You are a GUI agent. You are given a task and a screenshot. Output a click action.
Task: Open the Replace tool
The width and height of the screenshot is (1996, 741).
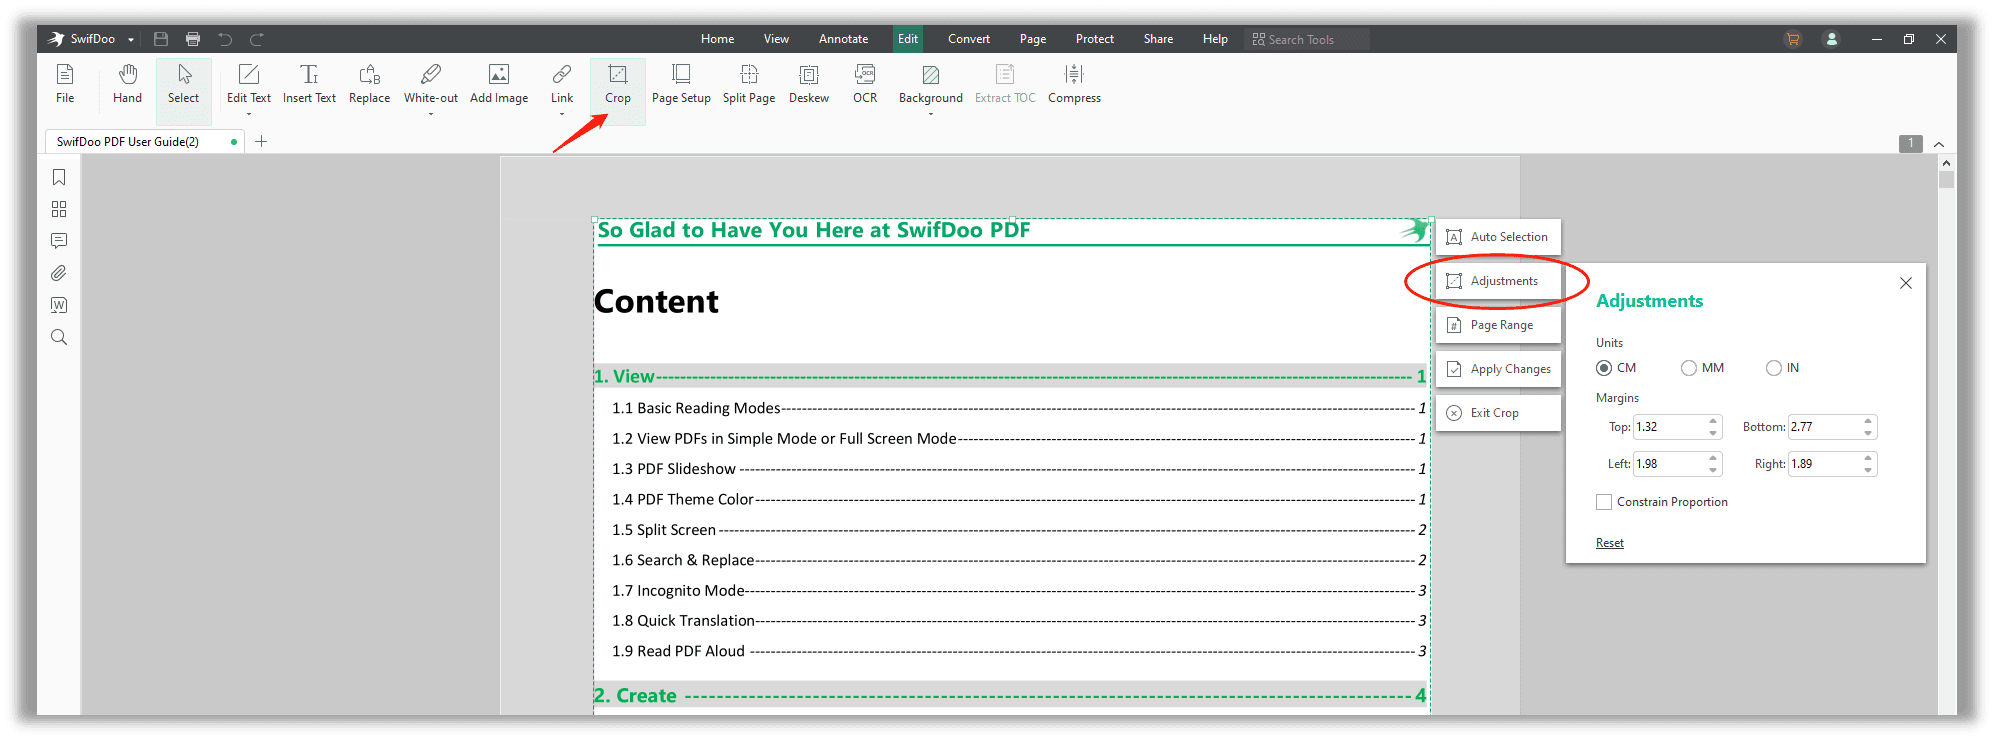[x=370, y=84]
